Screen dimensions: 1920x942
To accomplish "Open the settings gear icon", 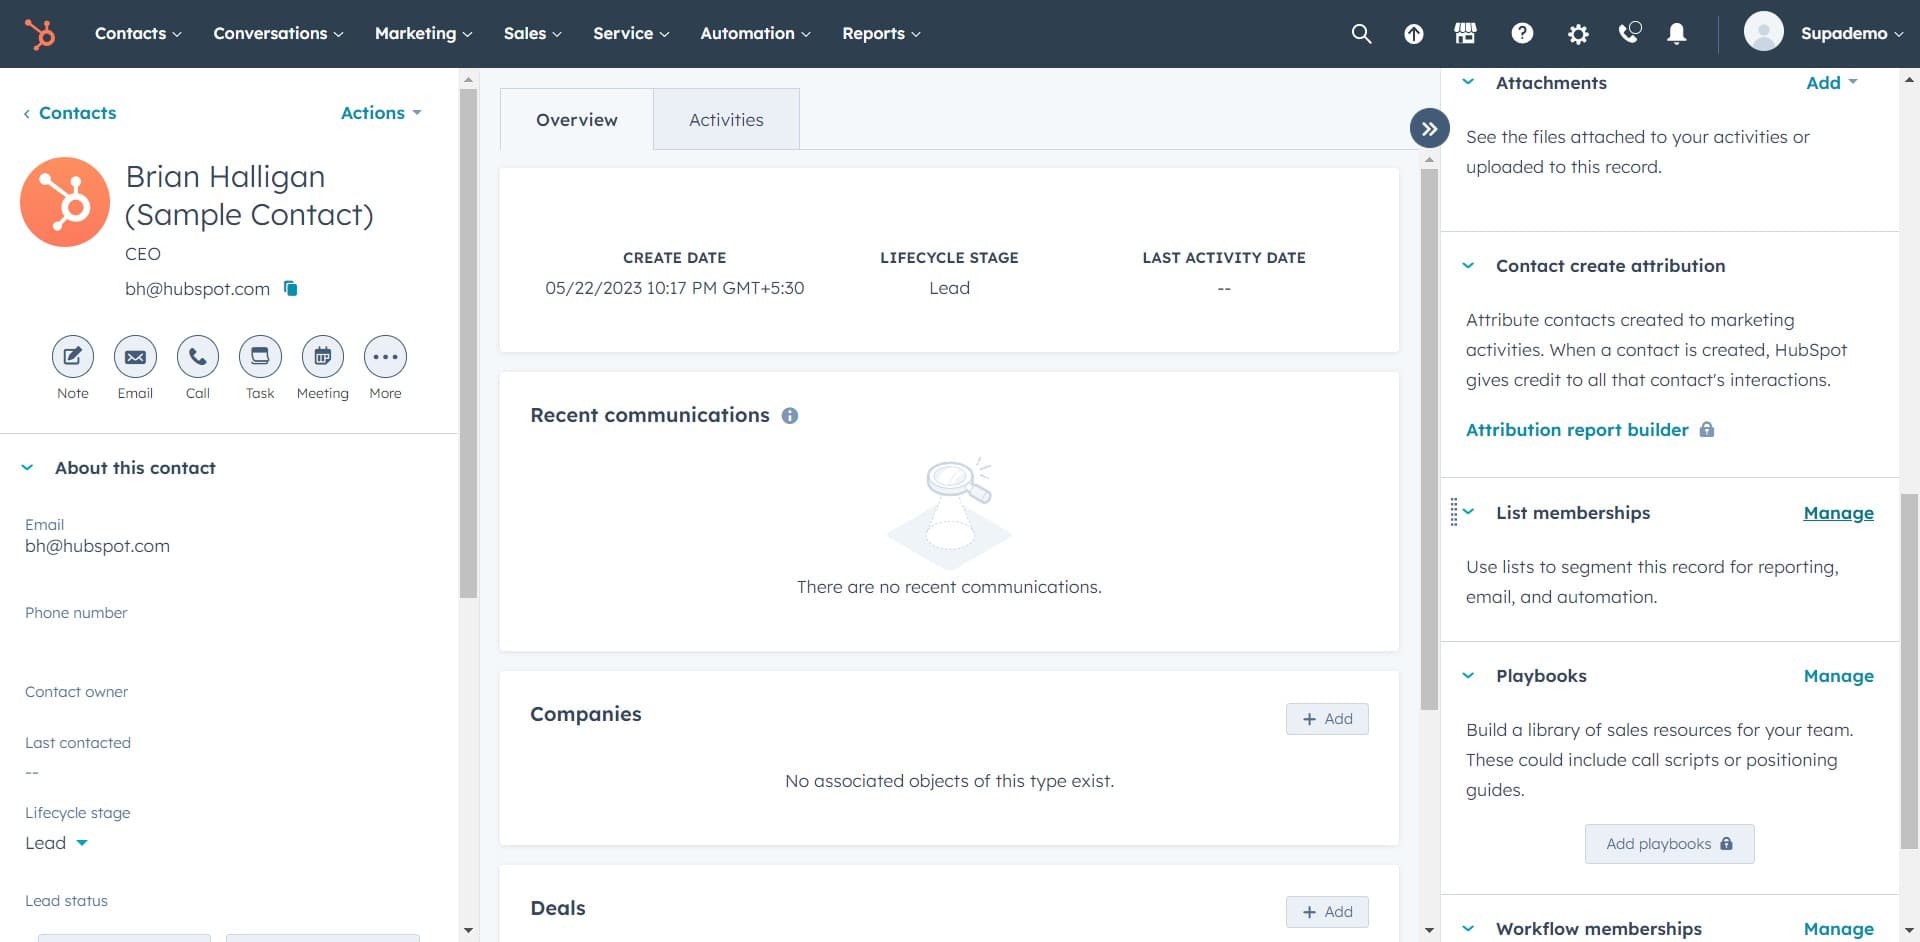I will (1577, 33).
